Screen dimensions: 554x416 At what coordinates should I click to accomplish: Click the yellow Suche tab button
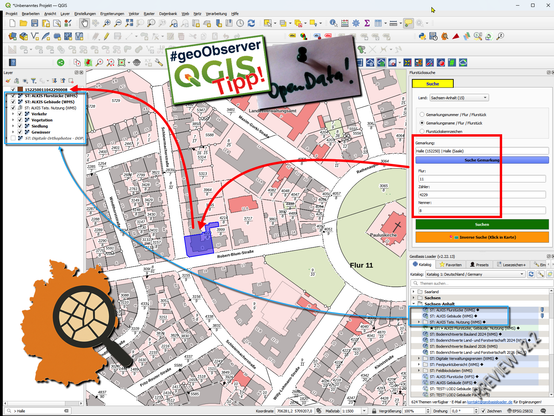(x=433, y=84)
